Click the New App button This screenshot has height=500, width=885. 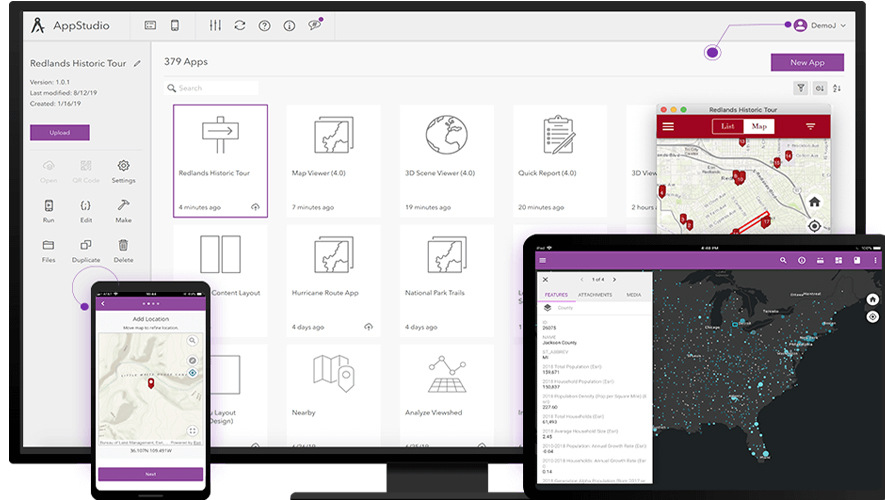pyautogui.click(x=807, y=63)
